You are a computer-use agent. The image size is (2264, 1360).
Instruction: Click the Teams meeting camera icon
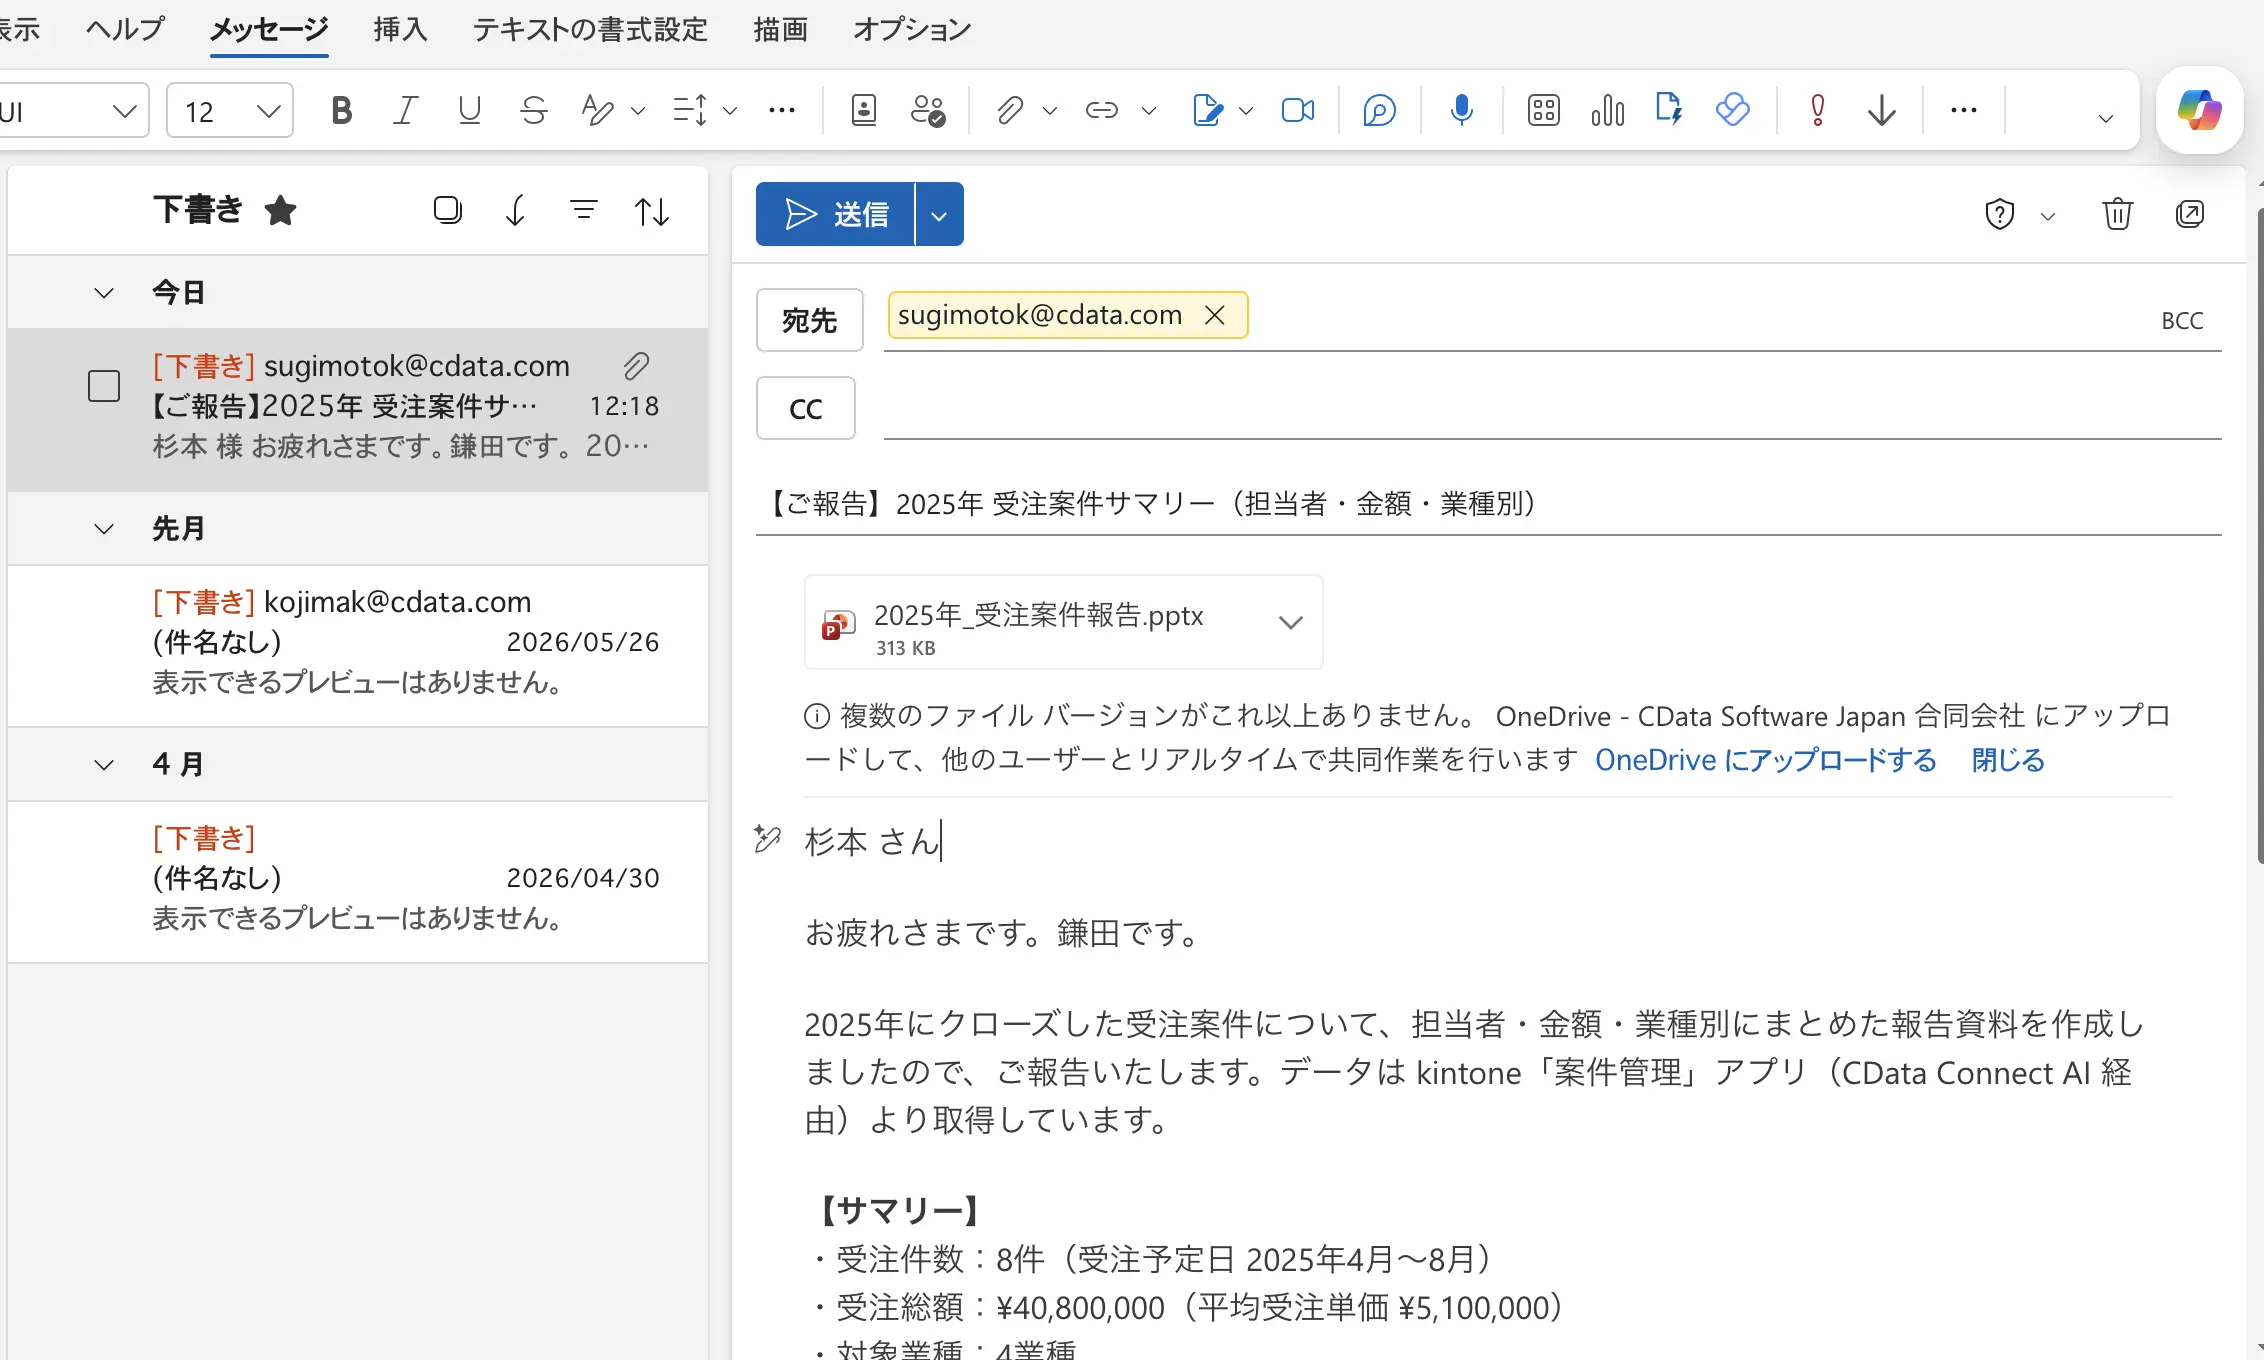1298,110
